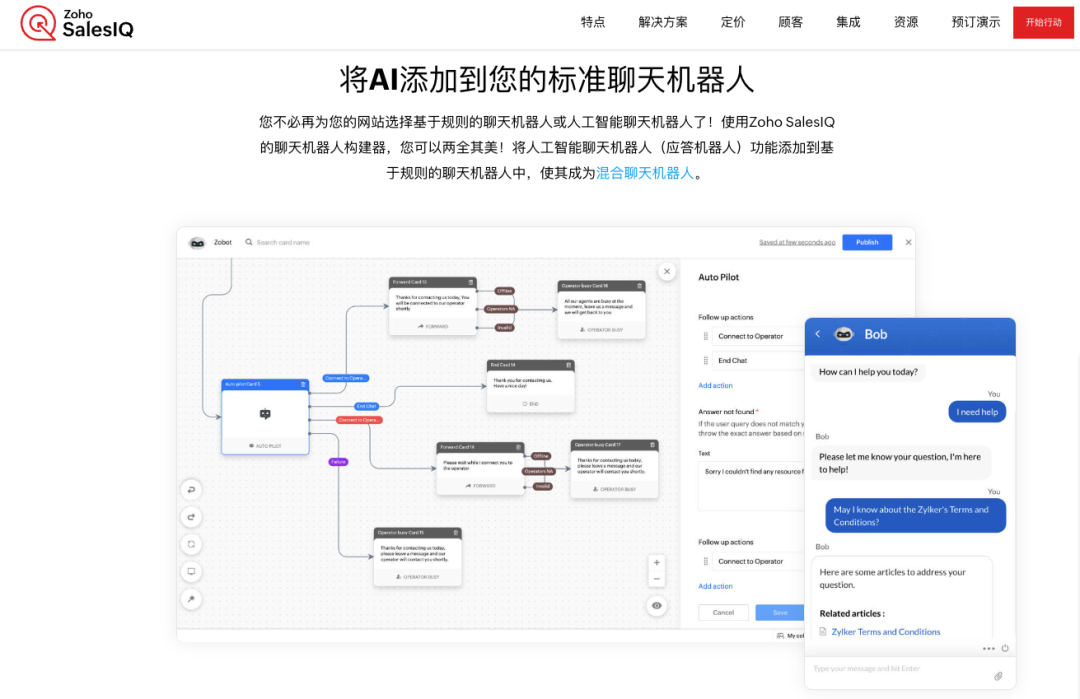Click the pin tool icon on canvas toolbar

pos(191,598)
